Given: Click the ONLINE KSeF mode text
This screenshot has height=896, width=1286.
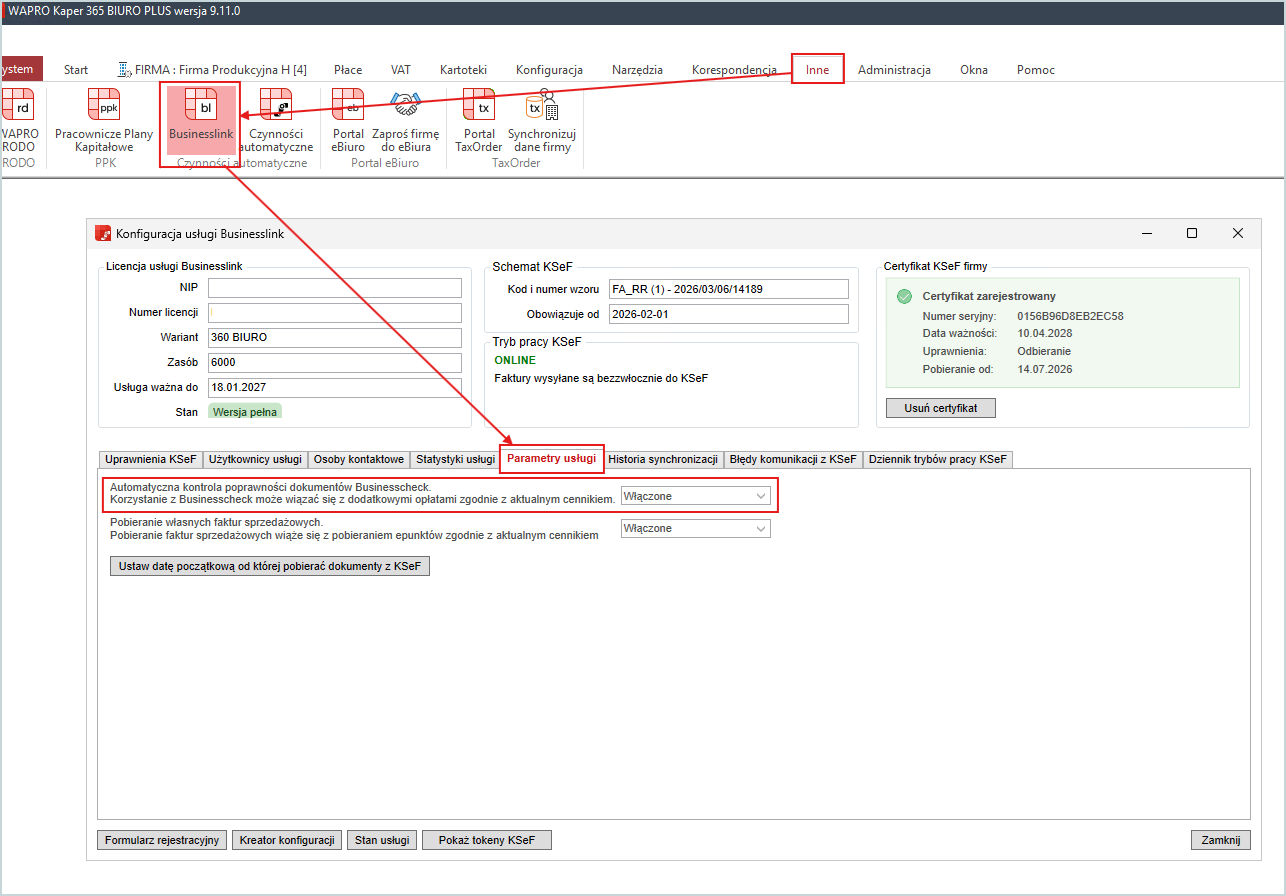Looking at the screenshot, I should (x=515, y=360).
